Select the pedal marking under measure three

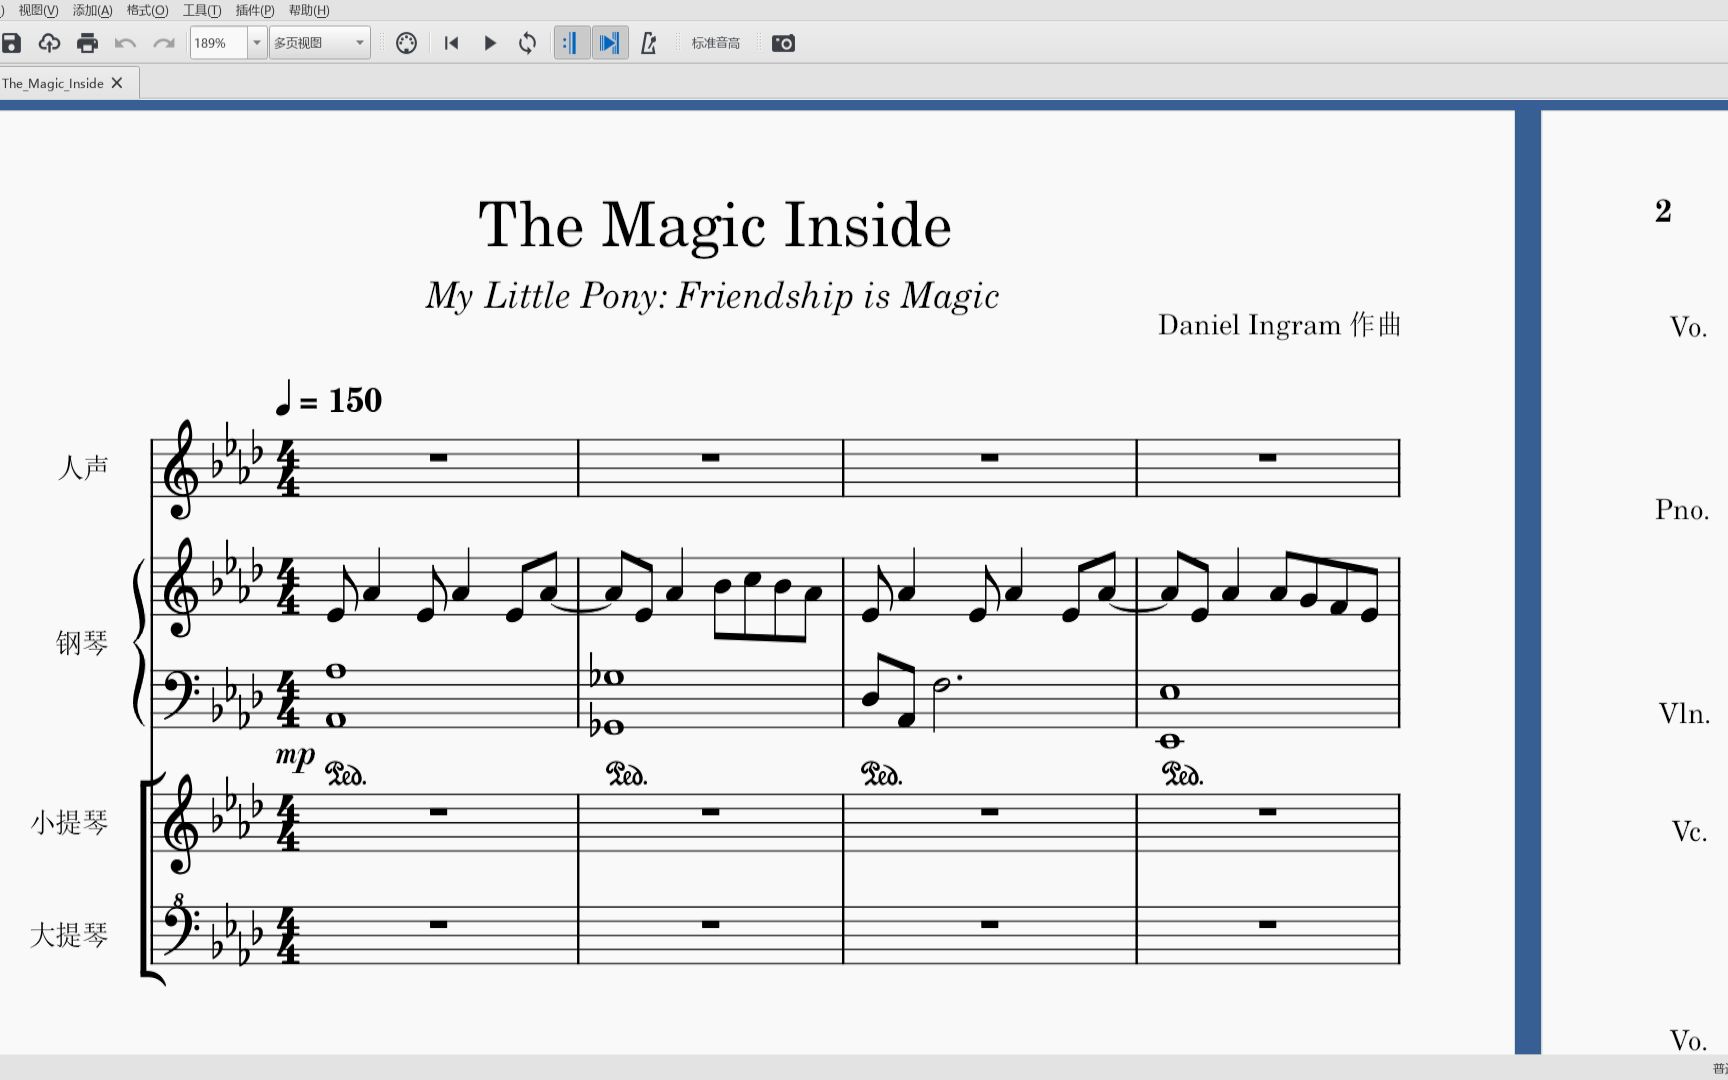[881, 774]
